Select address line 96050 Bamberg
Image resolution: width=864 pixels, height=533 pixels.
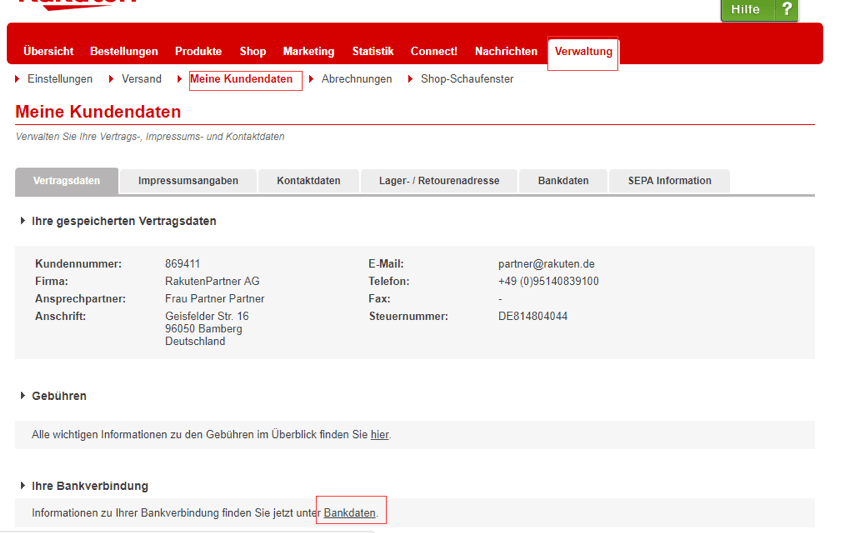pyautogui.click(x=203, y=329)
